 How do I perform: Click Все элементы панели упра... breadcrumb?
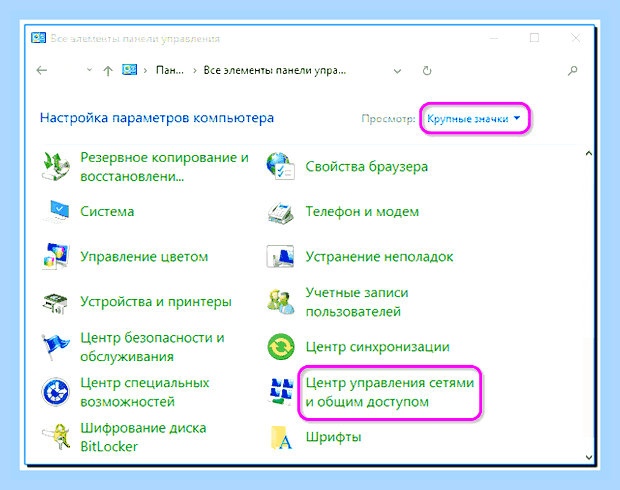(x=274, y=70)
